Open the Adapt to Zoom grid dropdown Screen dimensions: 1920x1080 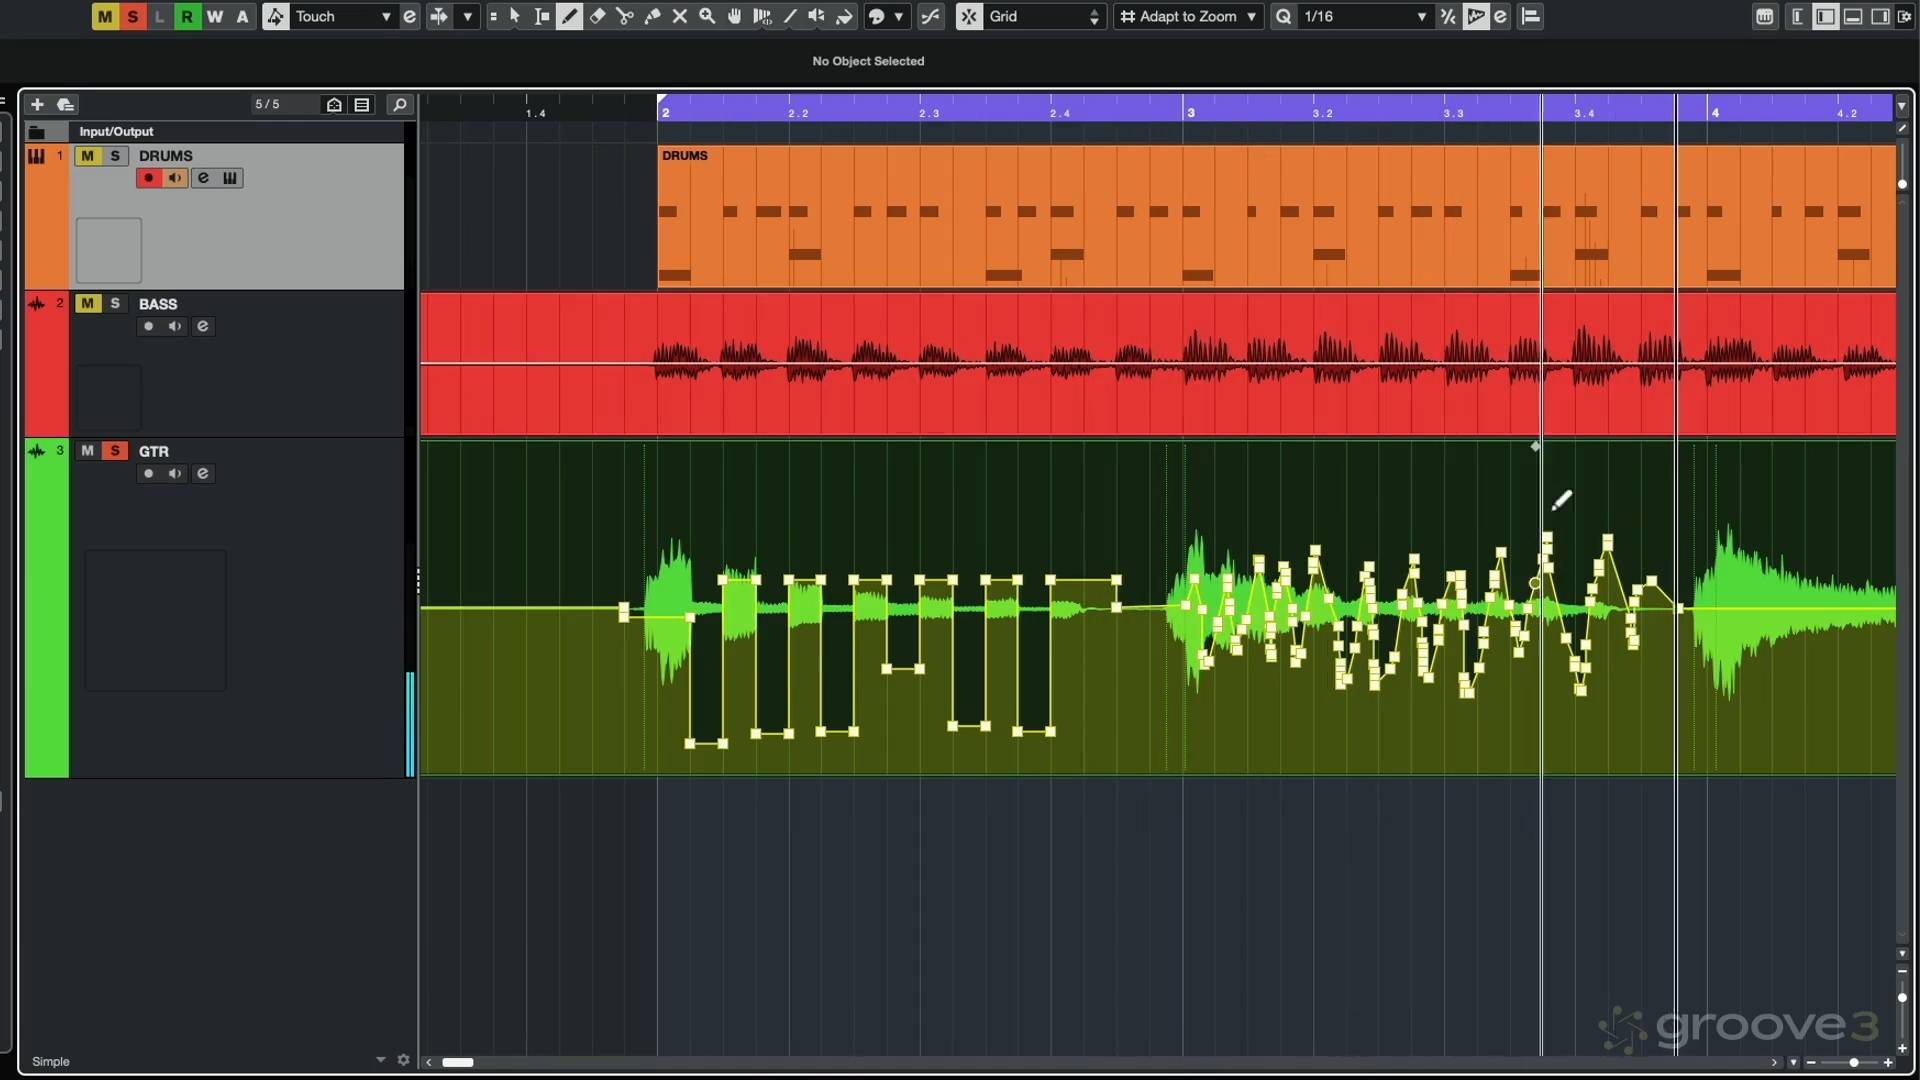tap(1188, 16)
